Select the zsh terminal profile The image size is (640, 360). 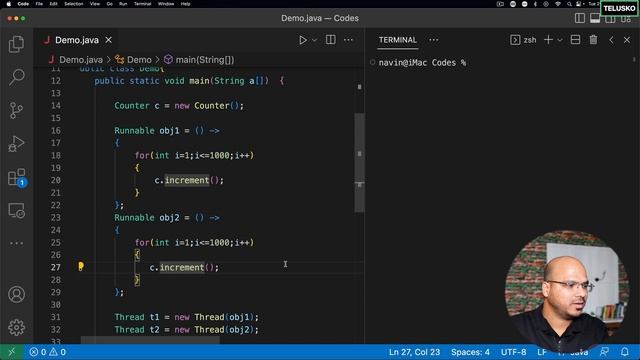[x=523, y=40]
